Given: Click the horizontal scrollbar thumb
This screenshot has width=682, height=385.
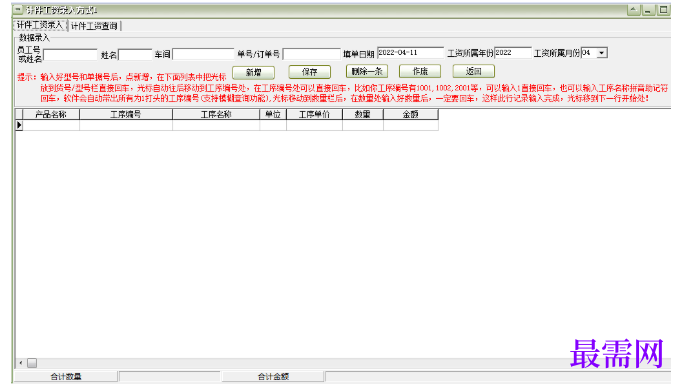Looking at the screenshot, I should (x=32, y=363).
